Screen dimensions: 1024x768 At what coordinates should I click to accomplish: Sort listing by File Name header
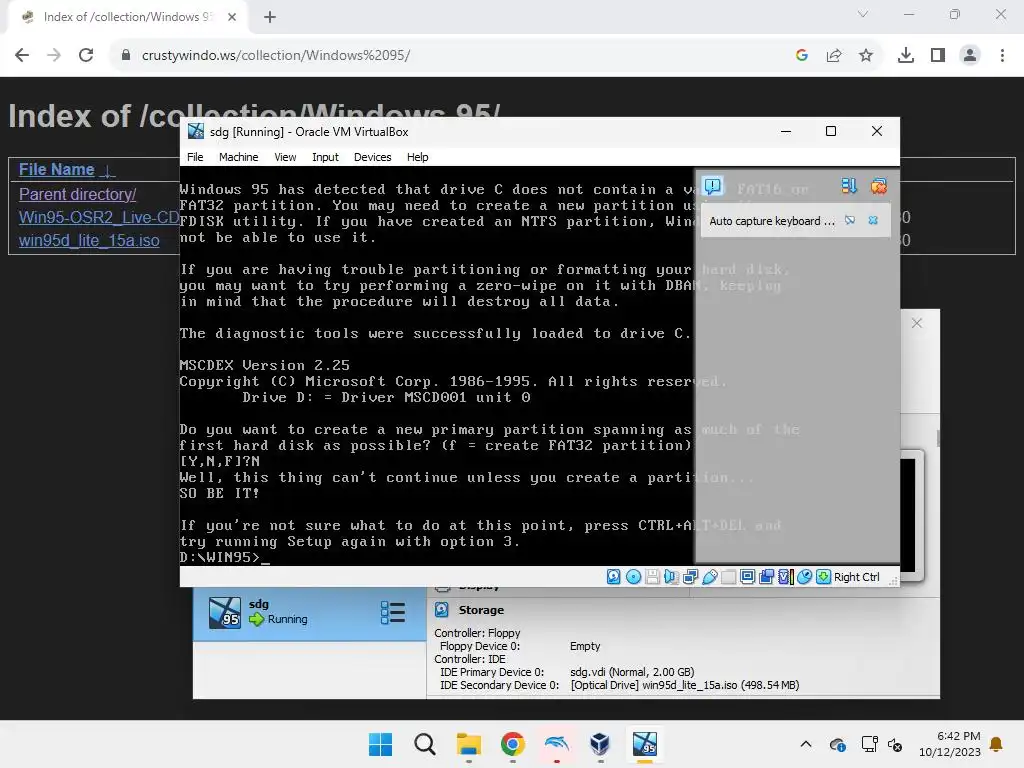click(x=56, y=169)
